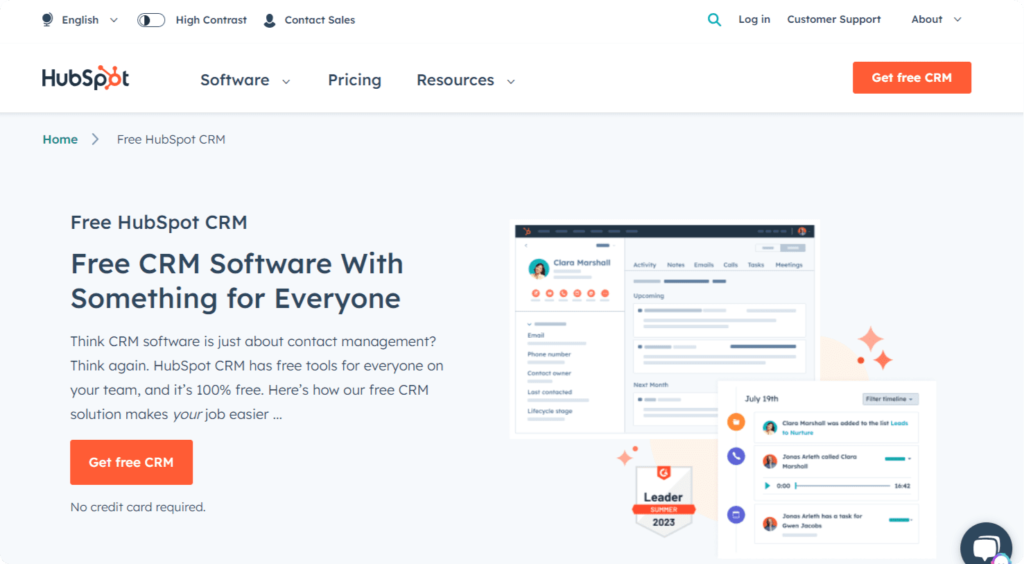Click the Phone number field label
Screen dimensions: 1024x564
[x=549, y=354]
